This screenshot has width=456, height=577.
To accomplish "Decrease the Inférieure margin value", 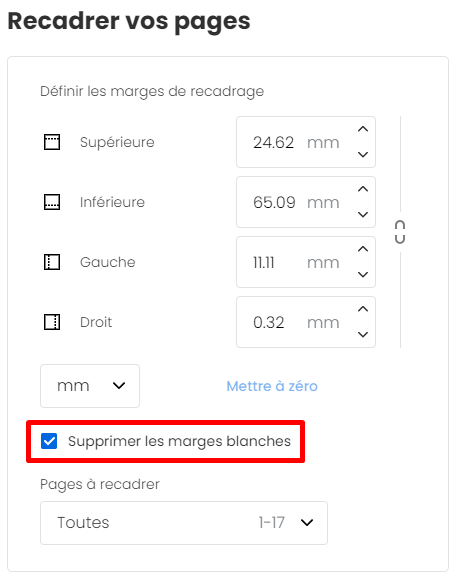I will click(363, 215).
